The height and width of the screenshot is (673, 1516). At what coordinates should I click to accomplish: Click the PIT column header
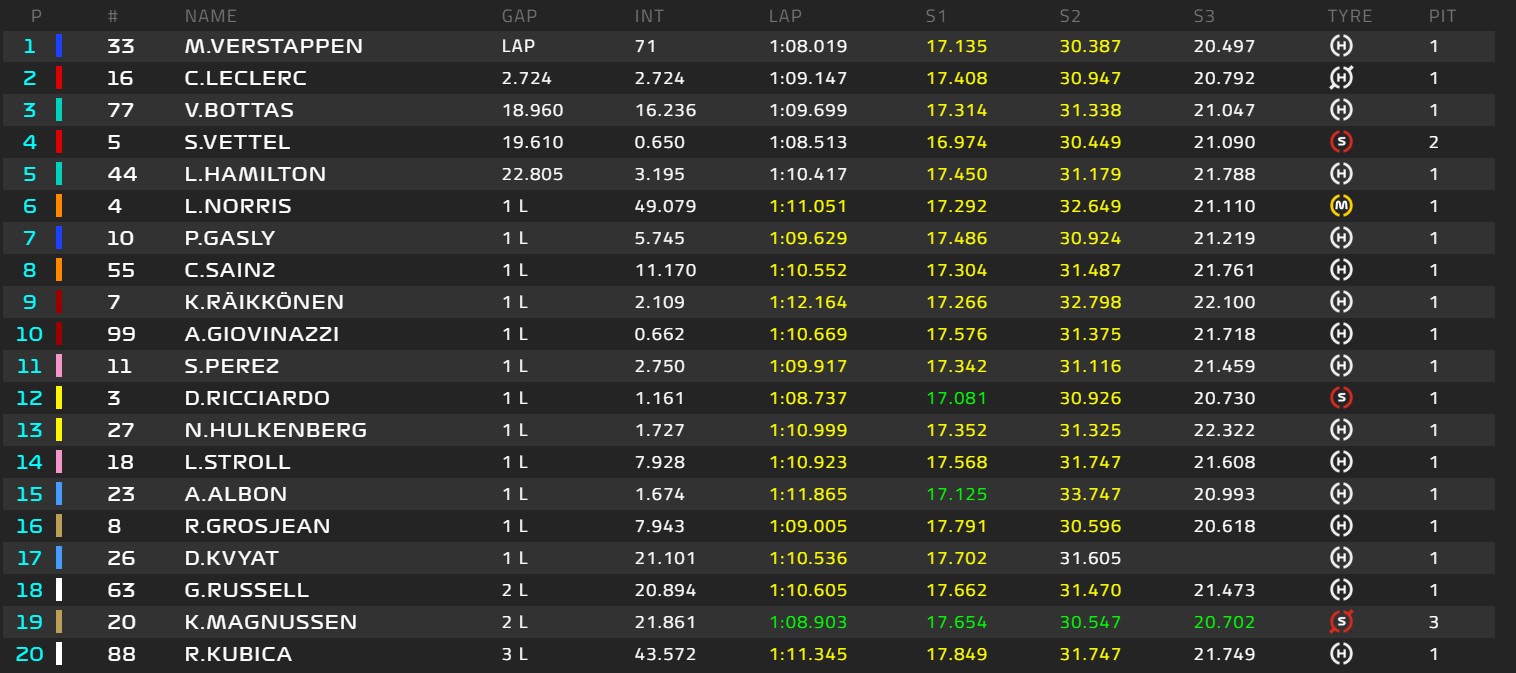(1442, 16)
